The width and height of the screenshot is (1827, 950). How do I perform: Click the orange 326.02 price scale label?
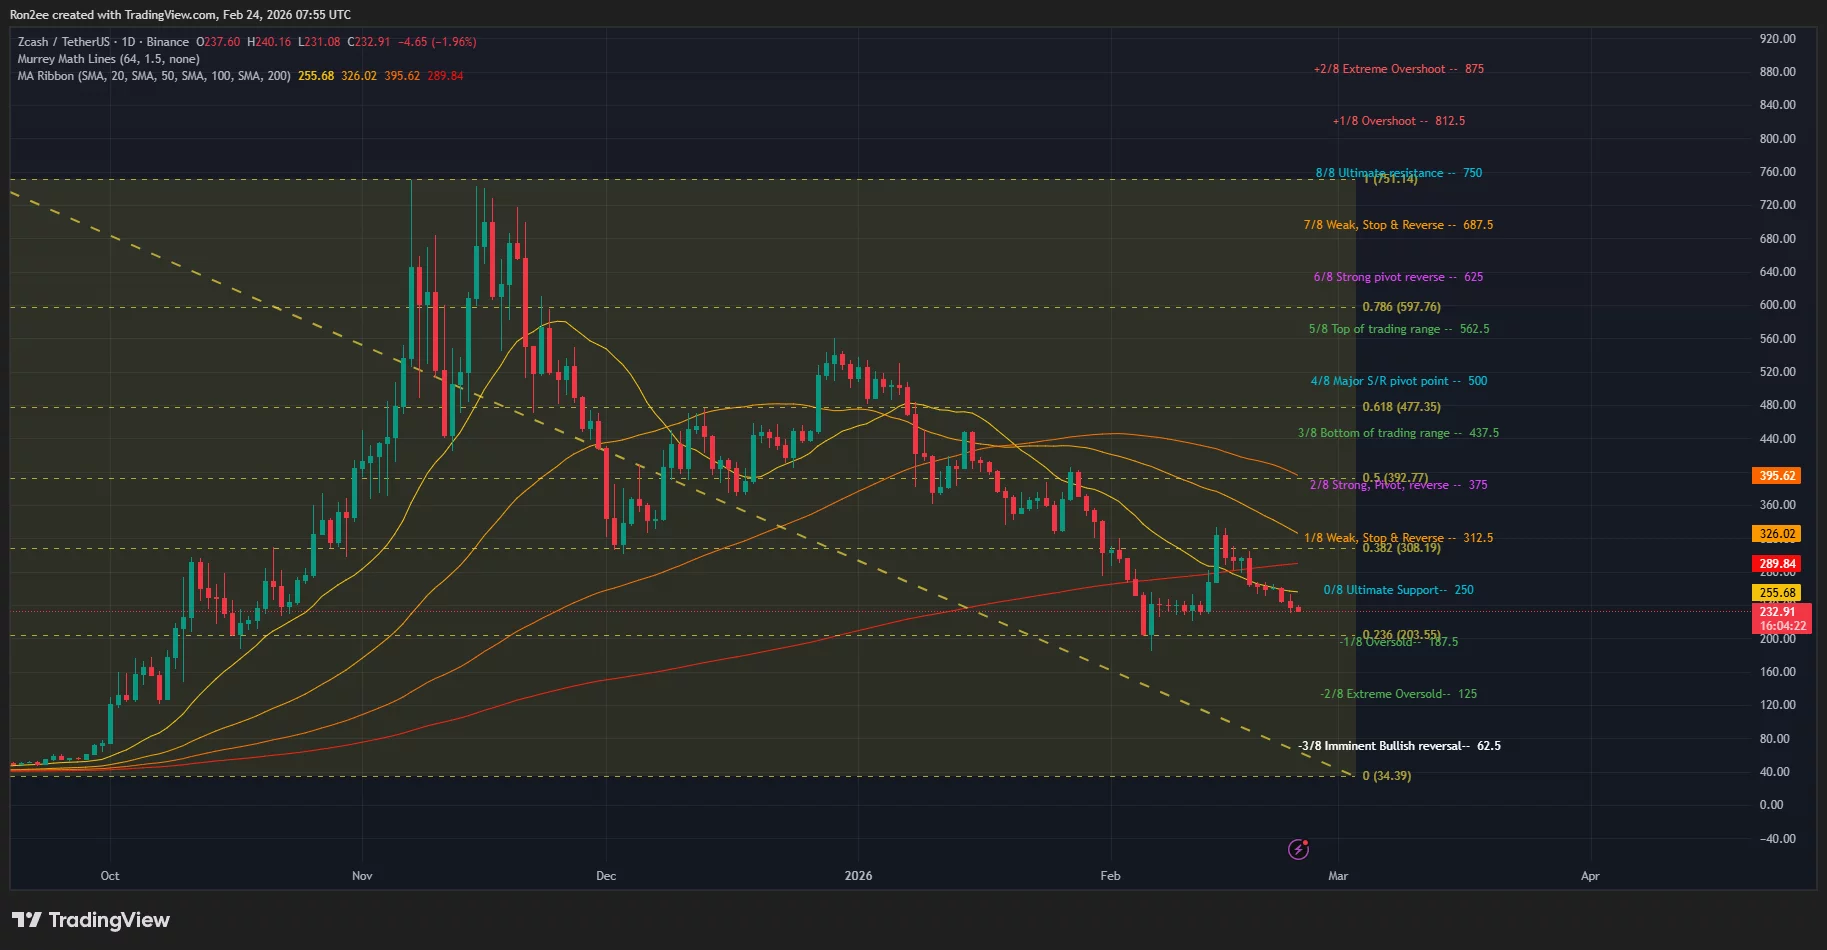pyautogui.click(x=1778, y=534)
